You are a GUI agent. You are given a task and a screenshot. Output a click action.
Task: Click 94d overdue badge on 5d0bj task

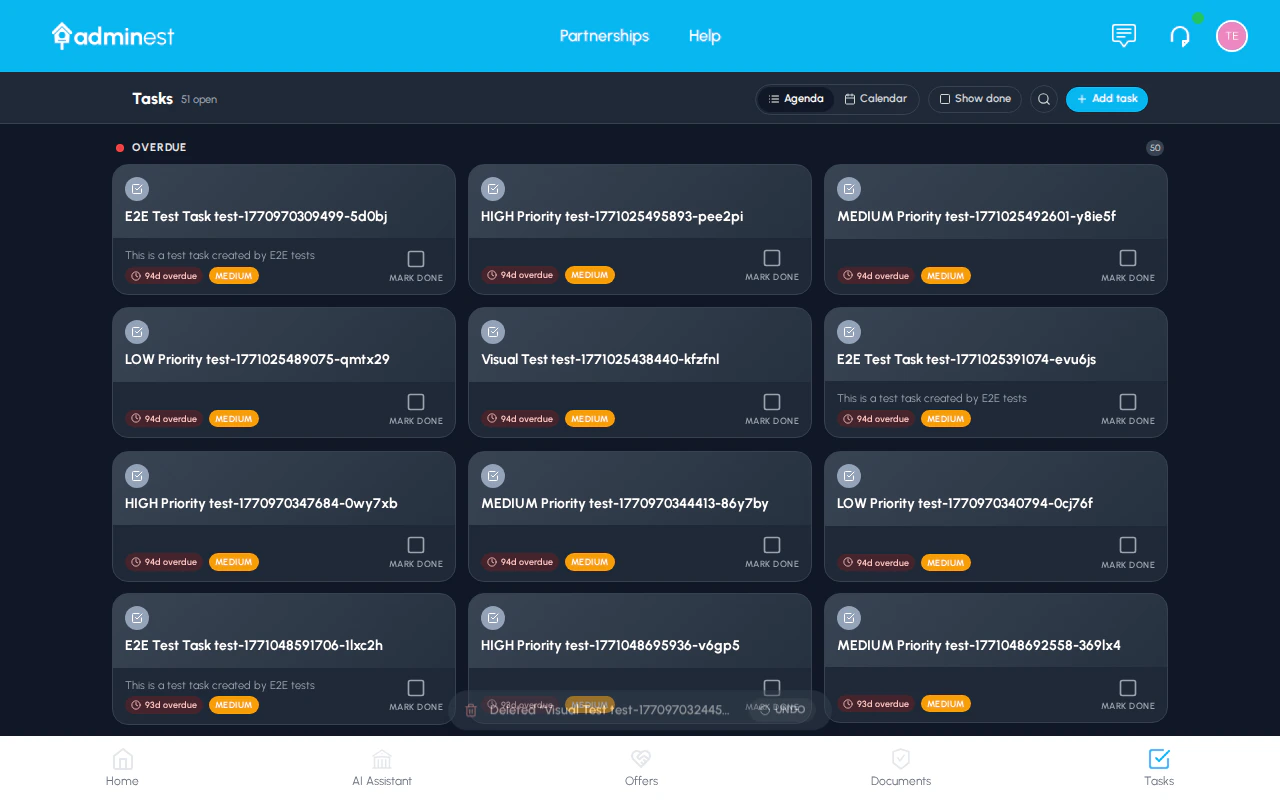point(164,276)
